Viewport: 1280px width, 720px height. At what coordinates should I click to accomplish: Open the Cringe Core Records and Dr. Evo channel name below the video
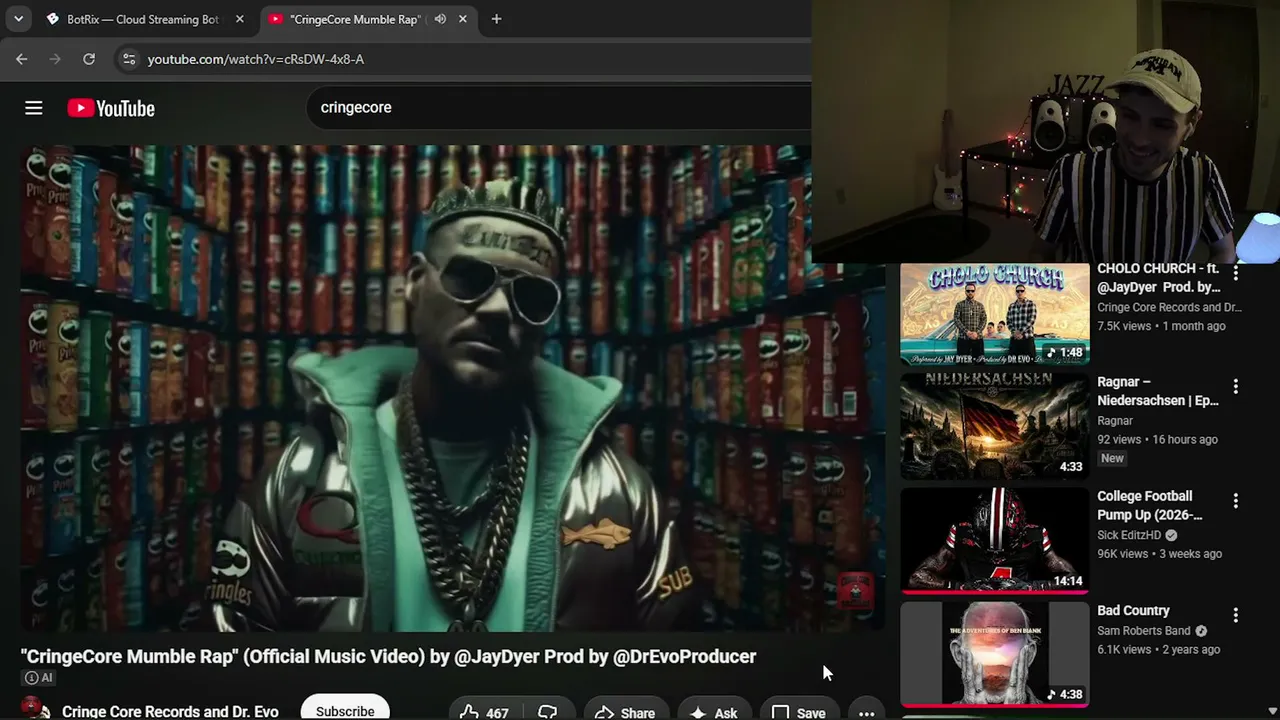[x=170, y=712]
